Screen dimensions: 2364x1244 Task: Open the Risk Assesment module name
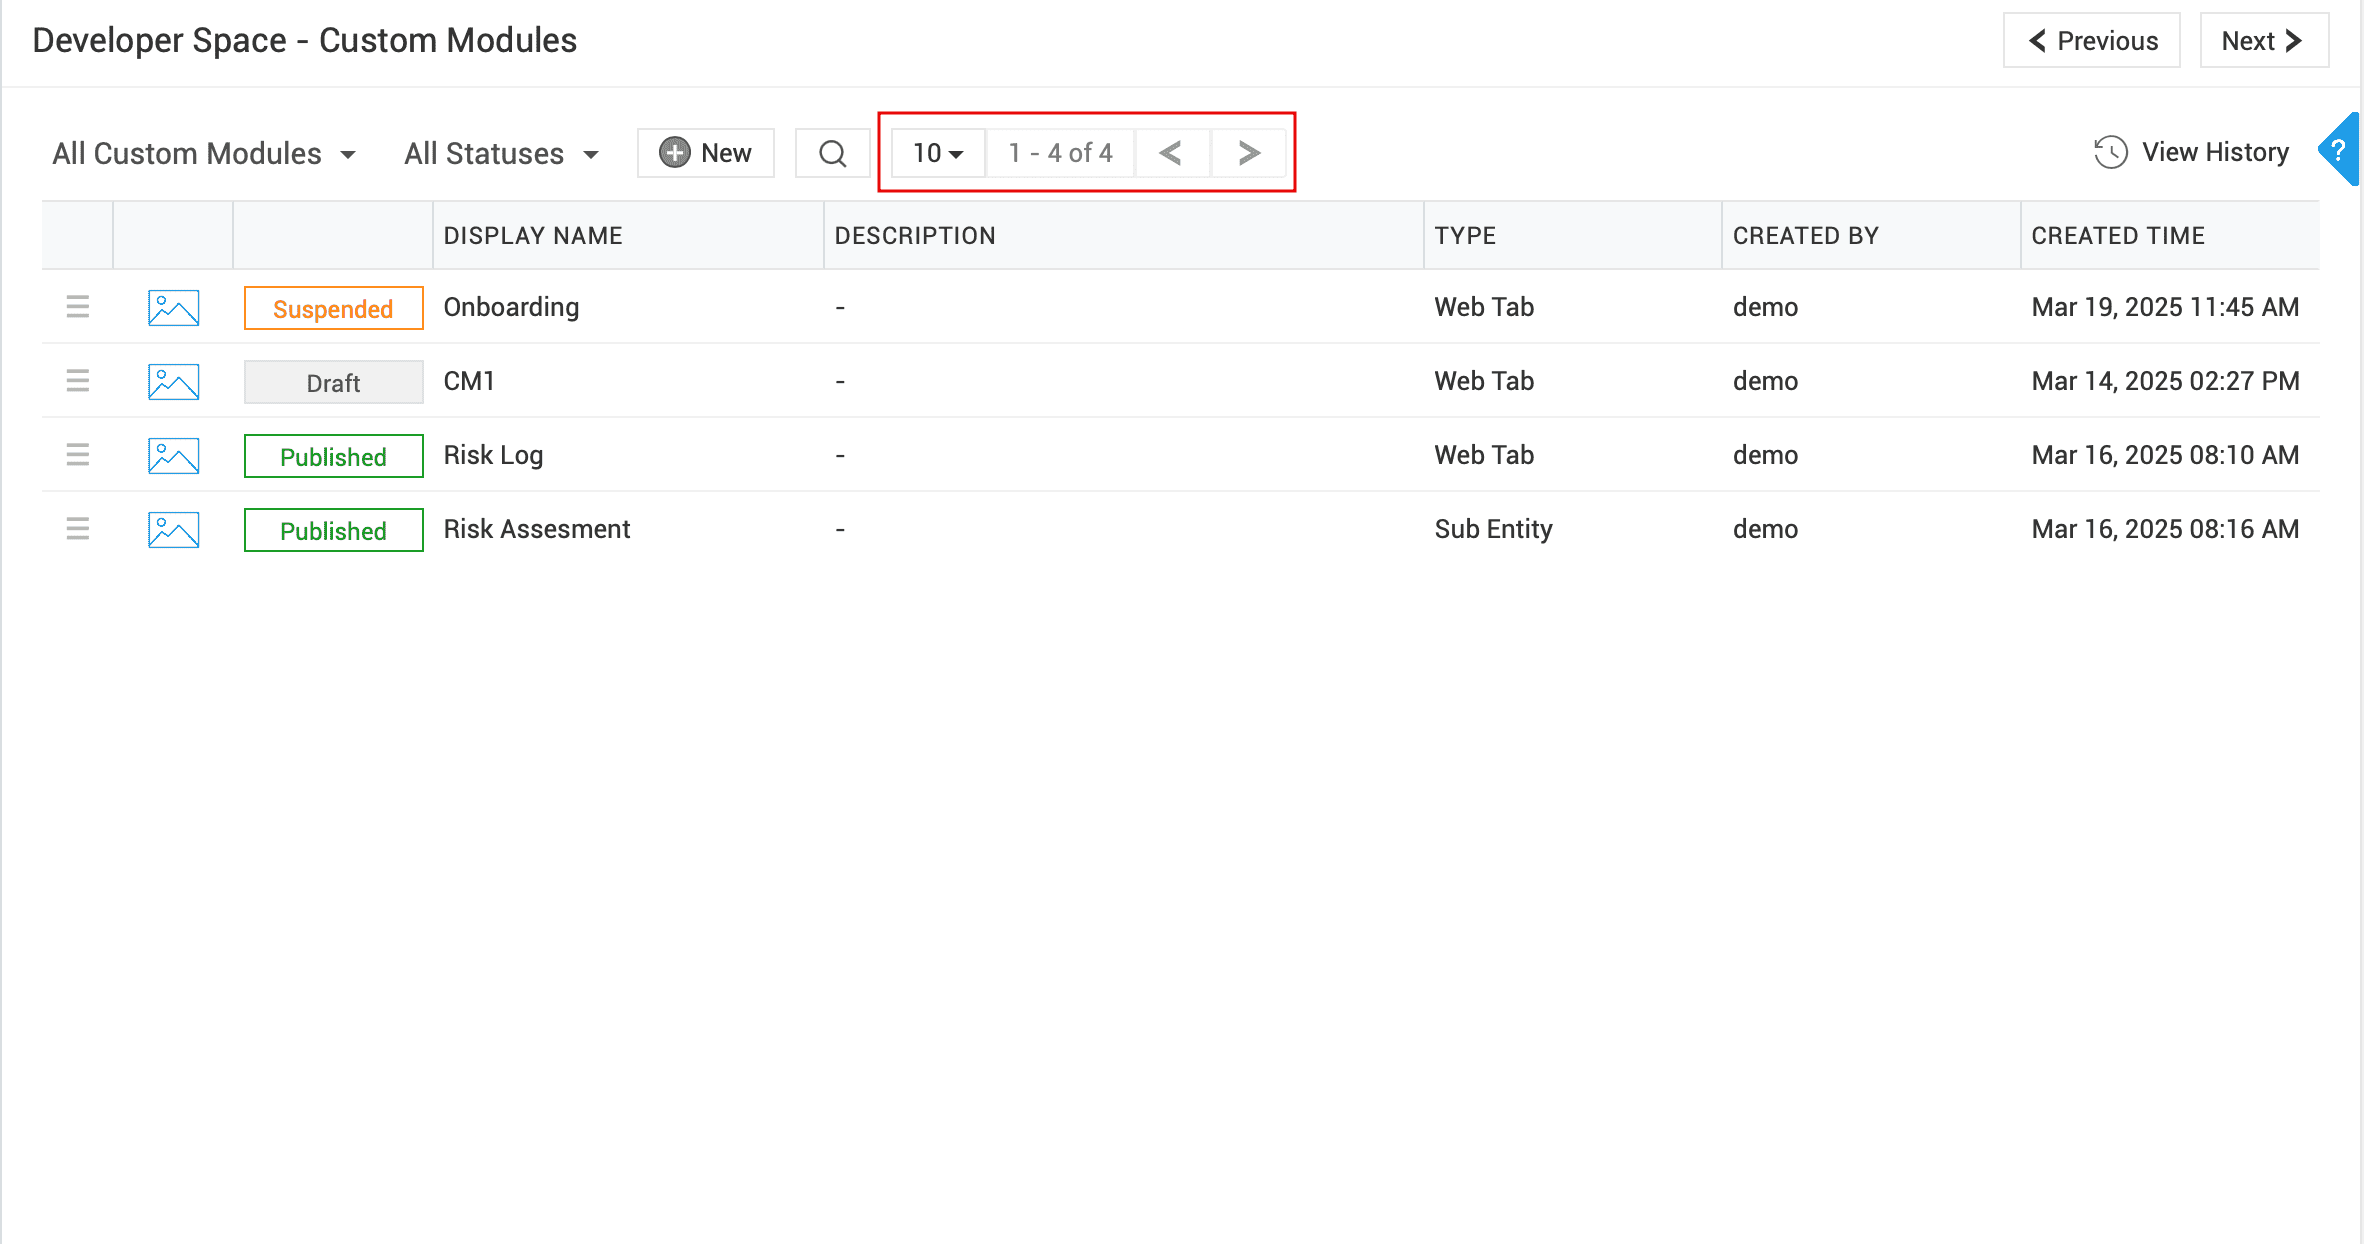[536, 529]
